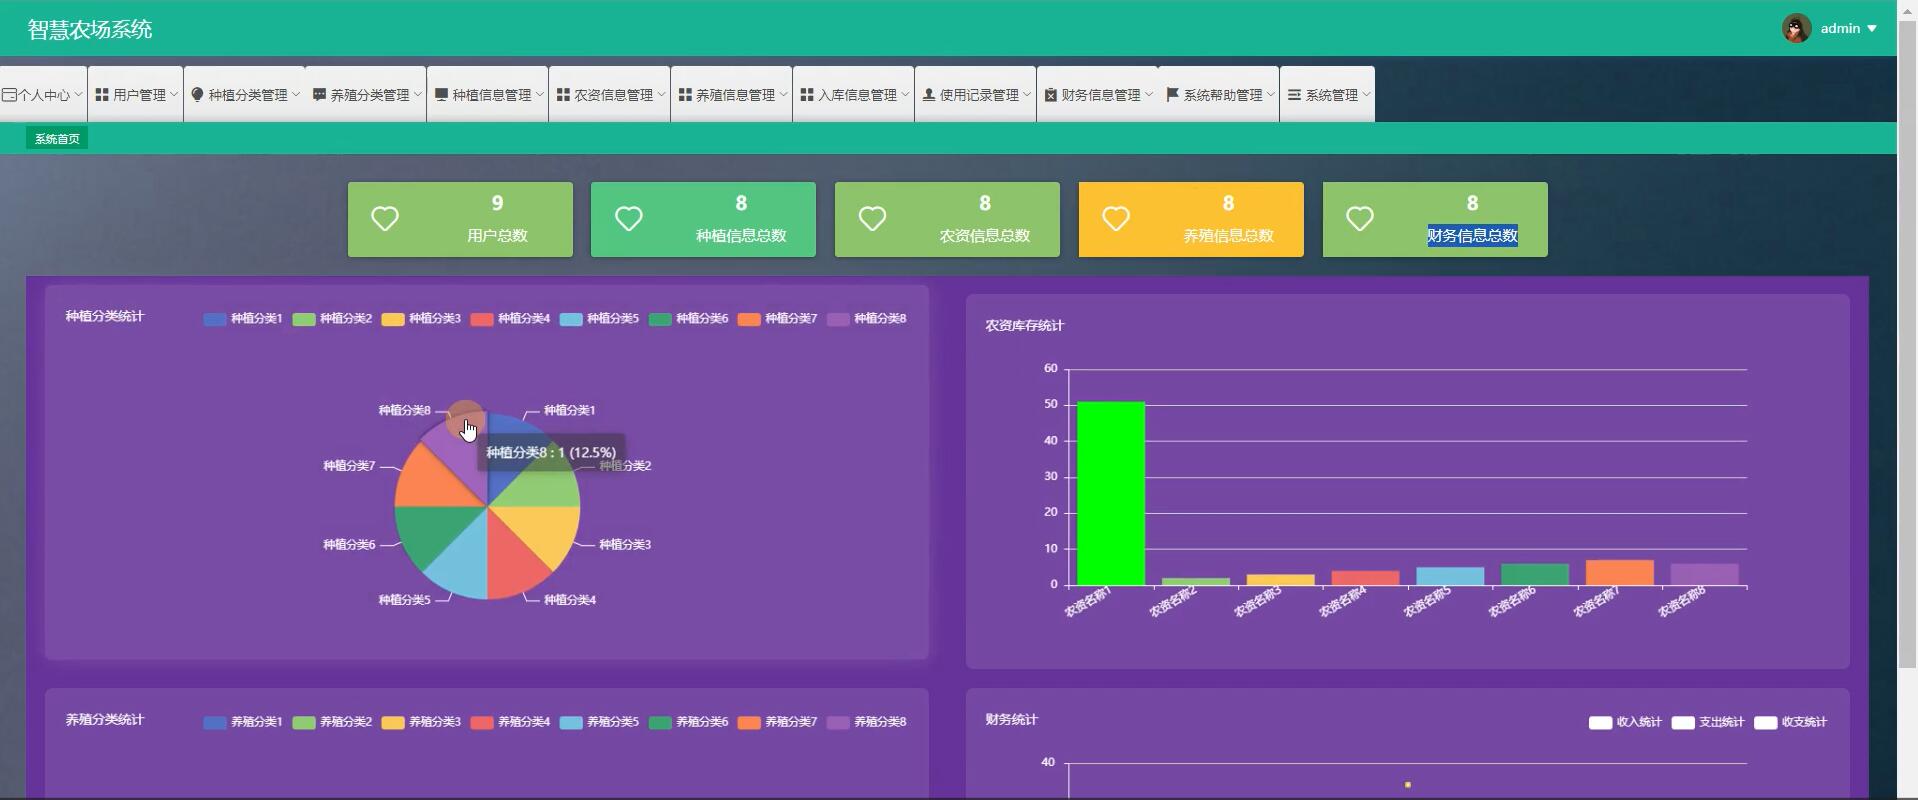The image size is (1918, 800).
Task: Open admin user avatar
Action: 1796,28
